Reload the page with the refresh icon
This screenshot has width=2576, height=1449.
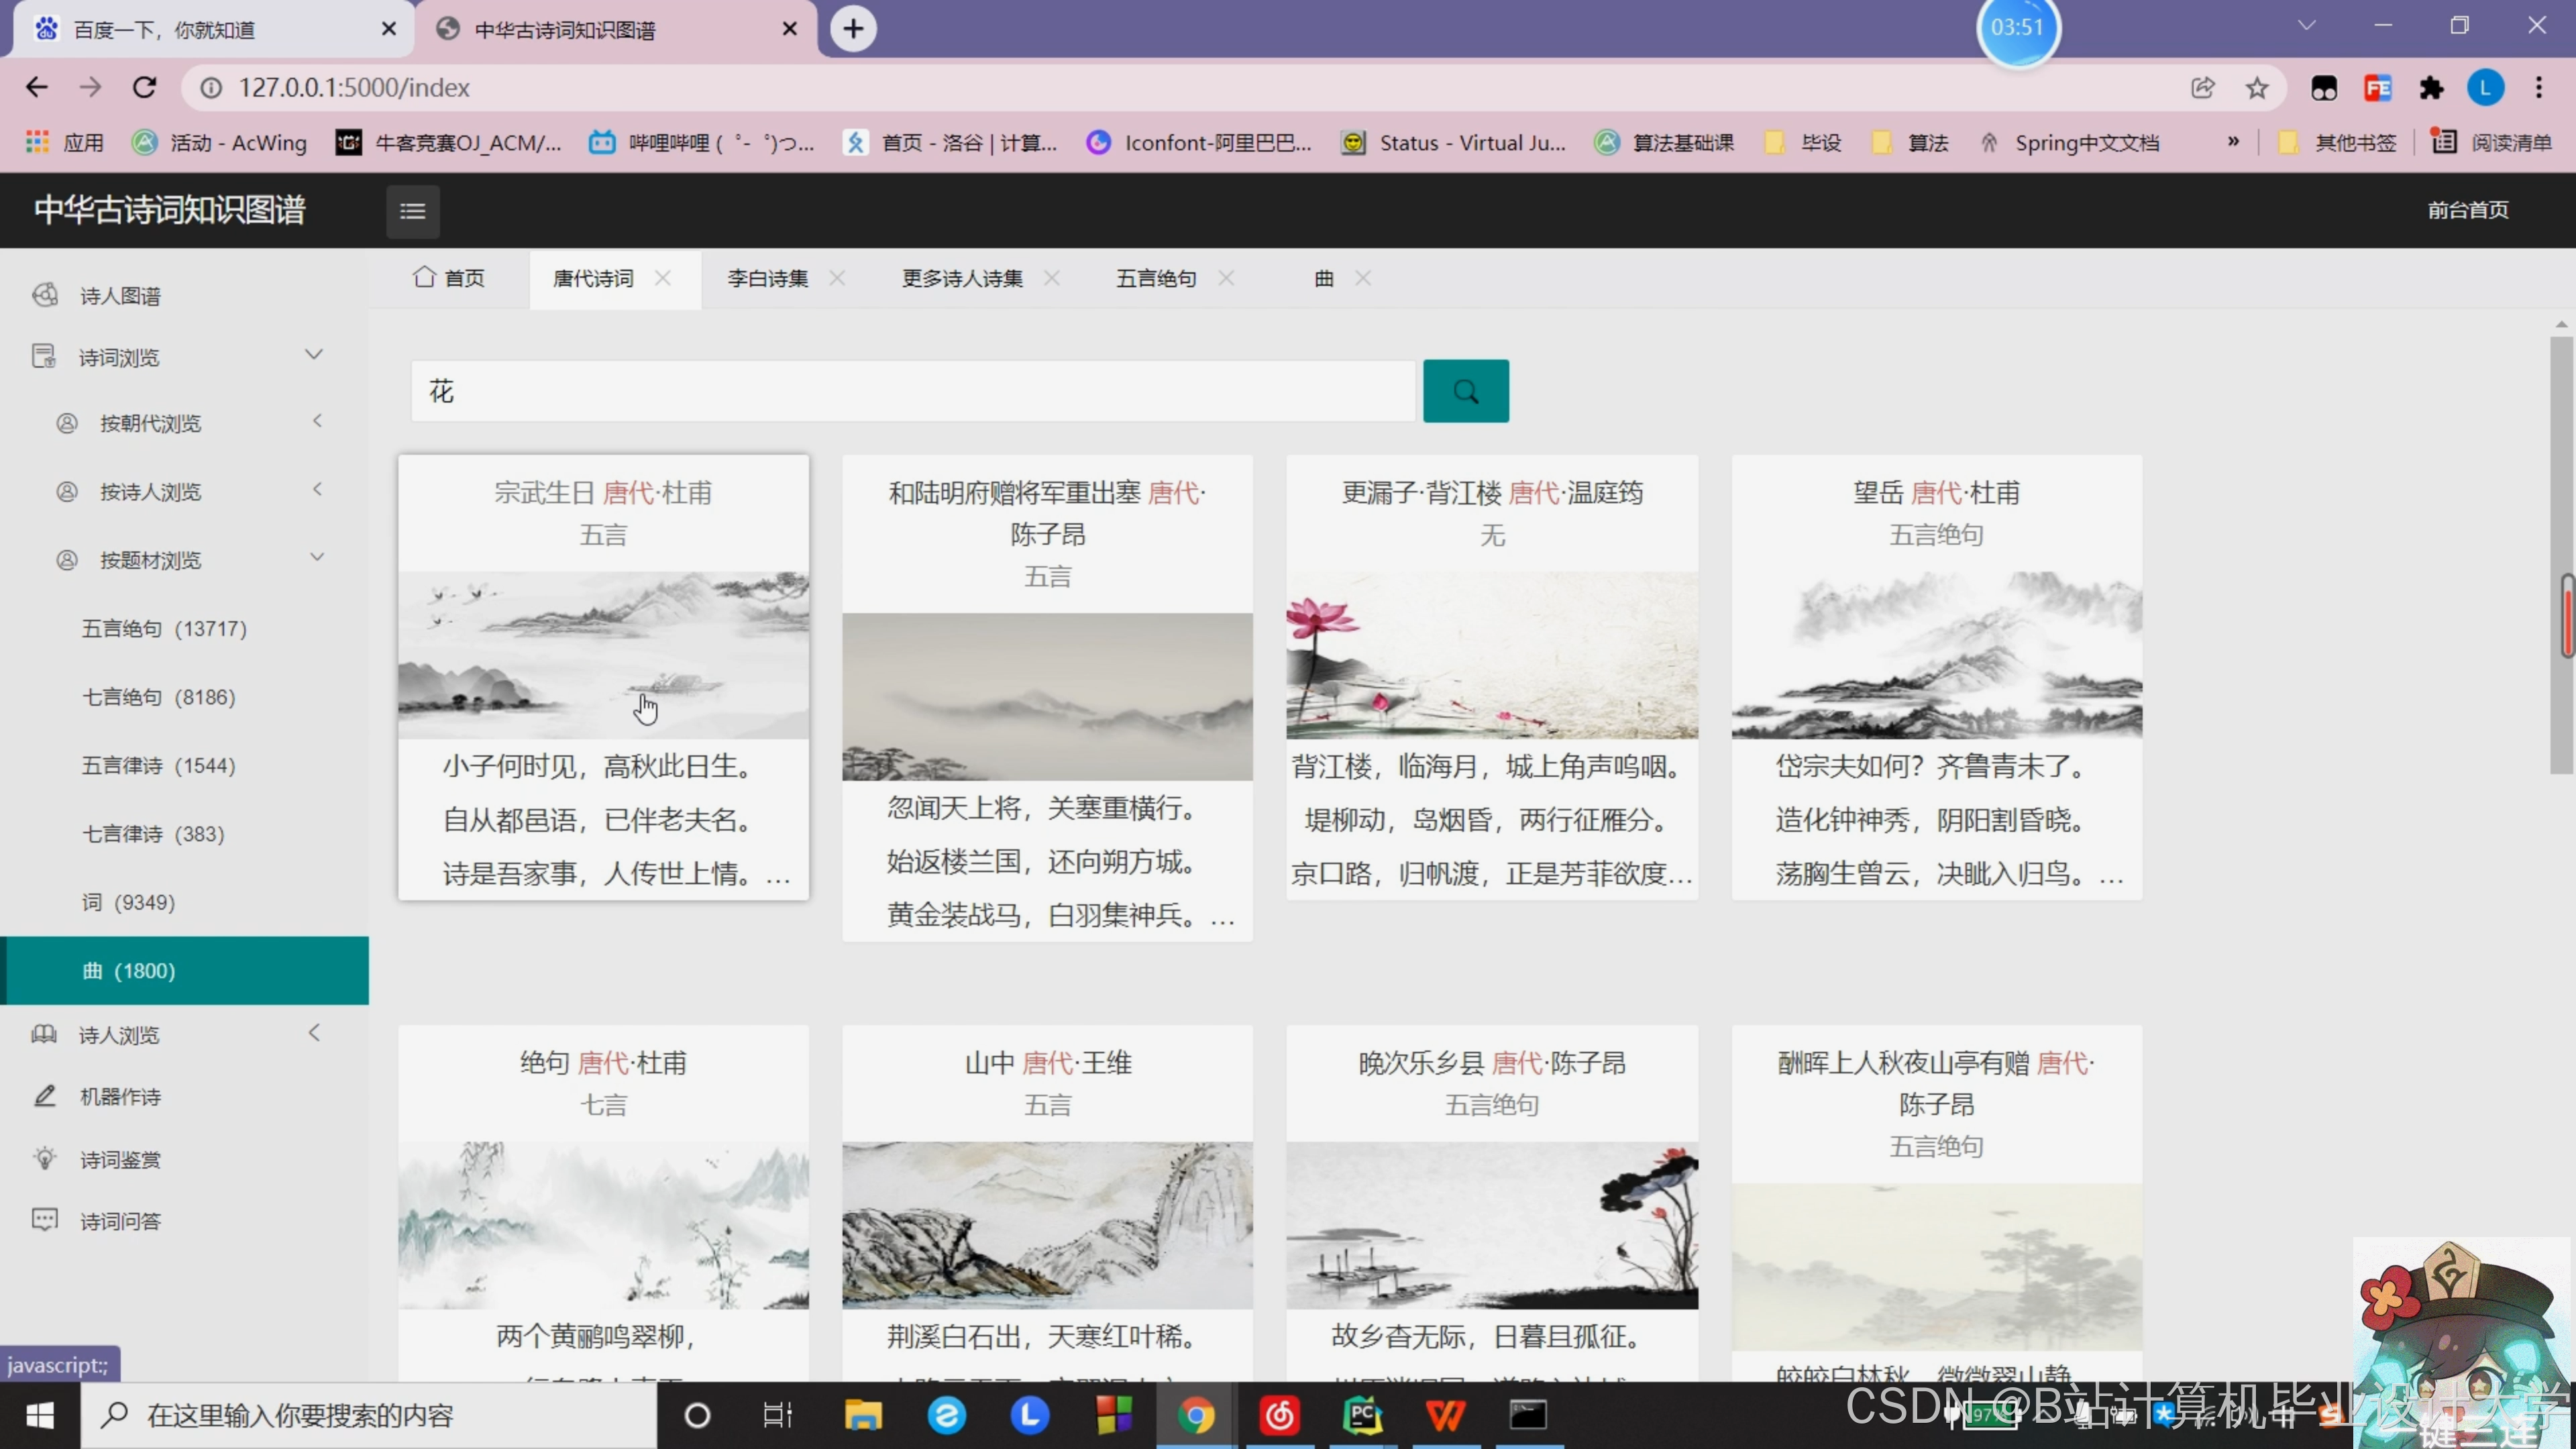tap(145, 88)
